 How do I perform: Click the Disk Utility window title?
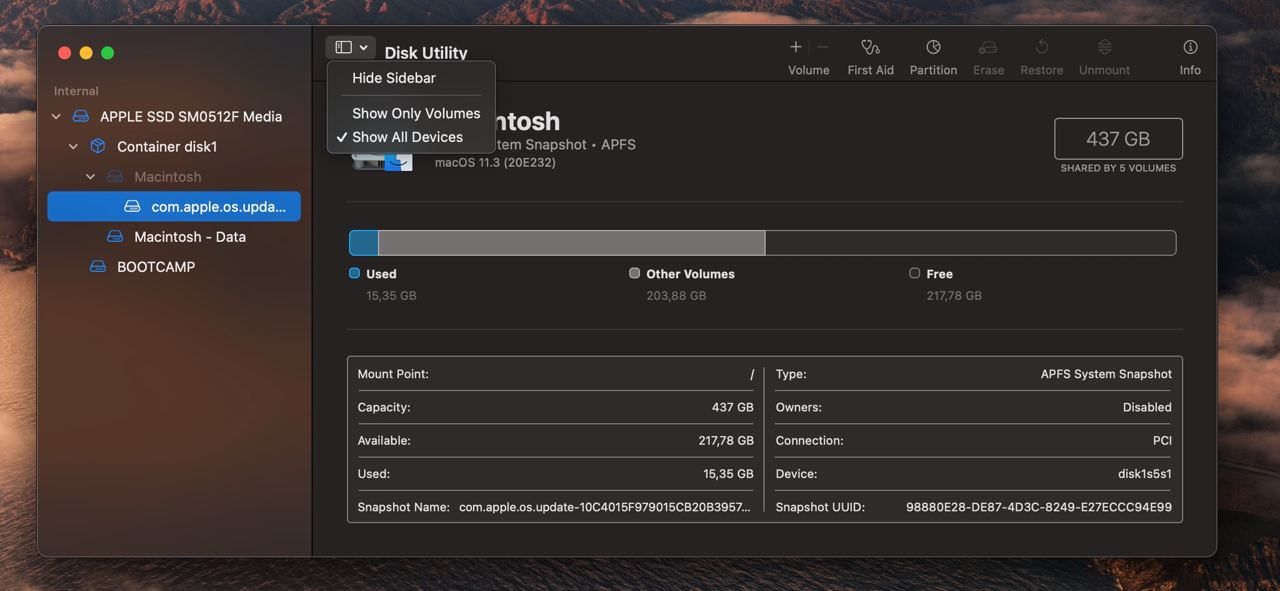coord(426,53)
